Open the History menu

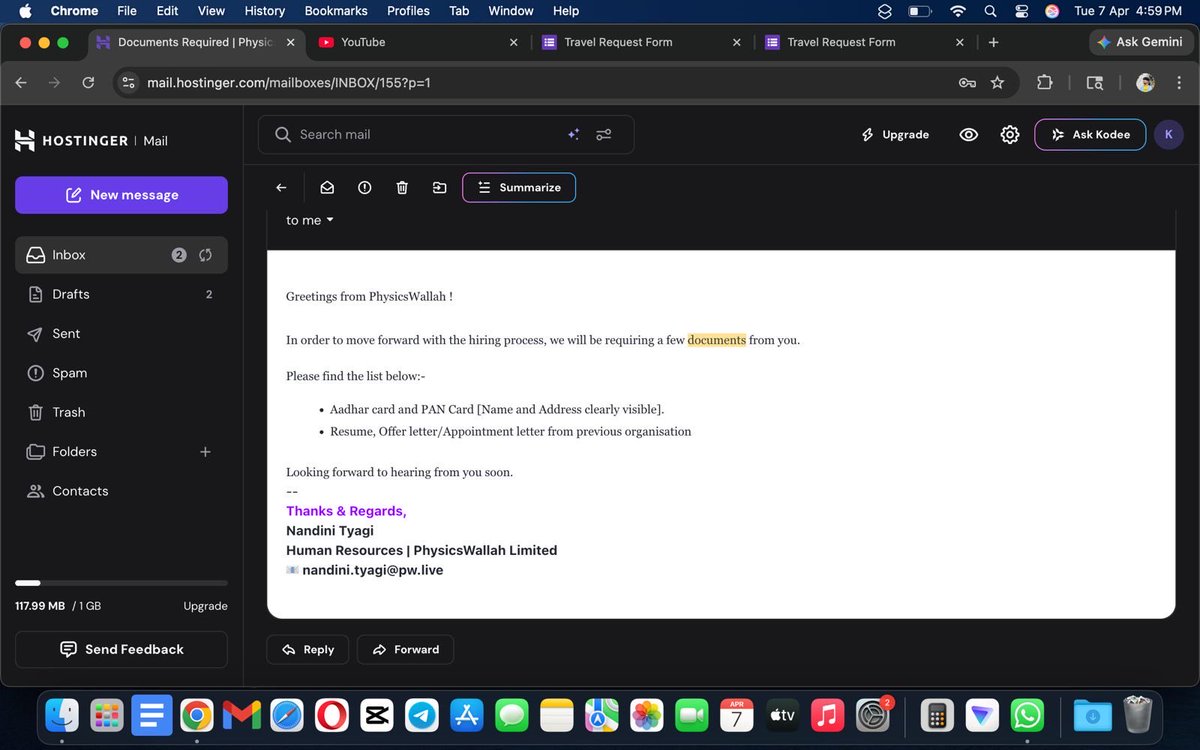tap(264, 11)
